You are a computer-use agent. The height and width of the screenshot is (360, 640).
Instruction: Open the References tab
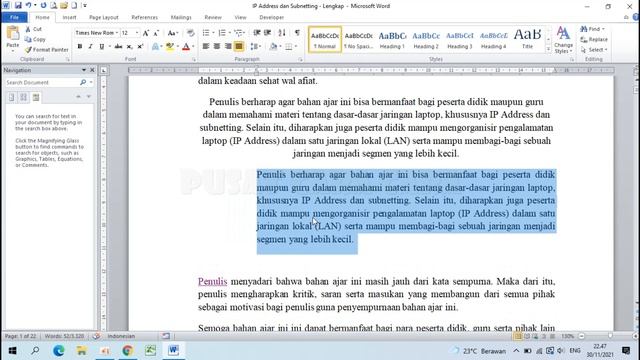[144, 18]
